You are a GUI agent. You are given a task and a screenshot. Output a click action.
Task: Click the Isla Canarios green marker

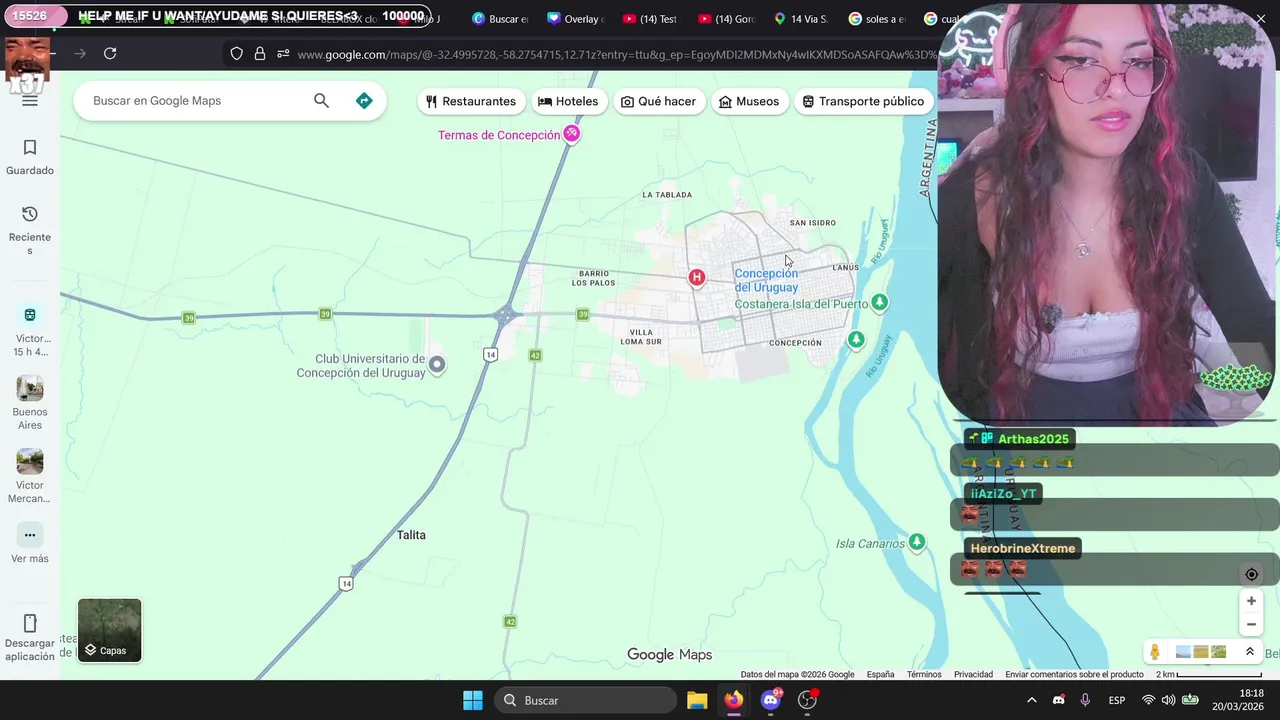tap(917, 542)
